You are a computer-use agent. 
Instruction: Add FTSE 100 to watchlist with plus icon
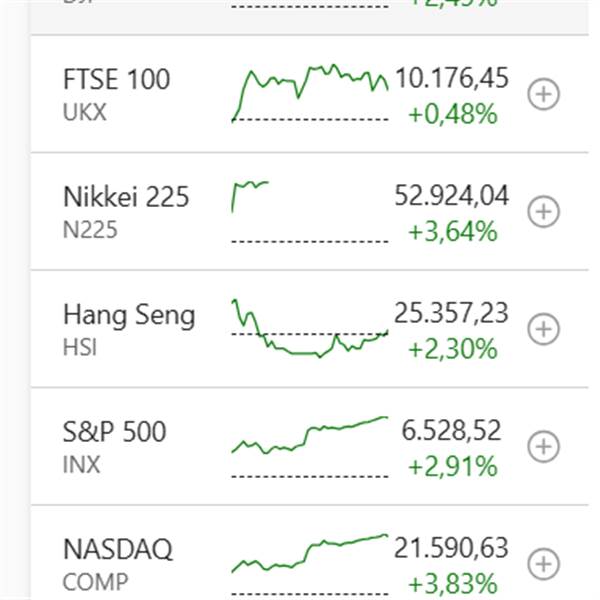pos(543,95)
